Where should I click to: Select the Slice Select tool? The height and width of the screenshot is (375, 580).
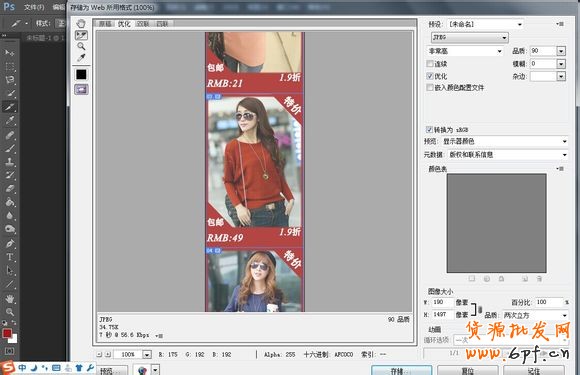coord(81,35)
